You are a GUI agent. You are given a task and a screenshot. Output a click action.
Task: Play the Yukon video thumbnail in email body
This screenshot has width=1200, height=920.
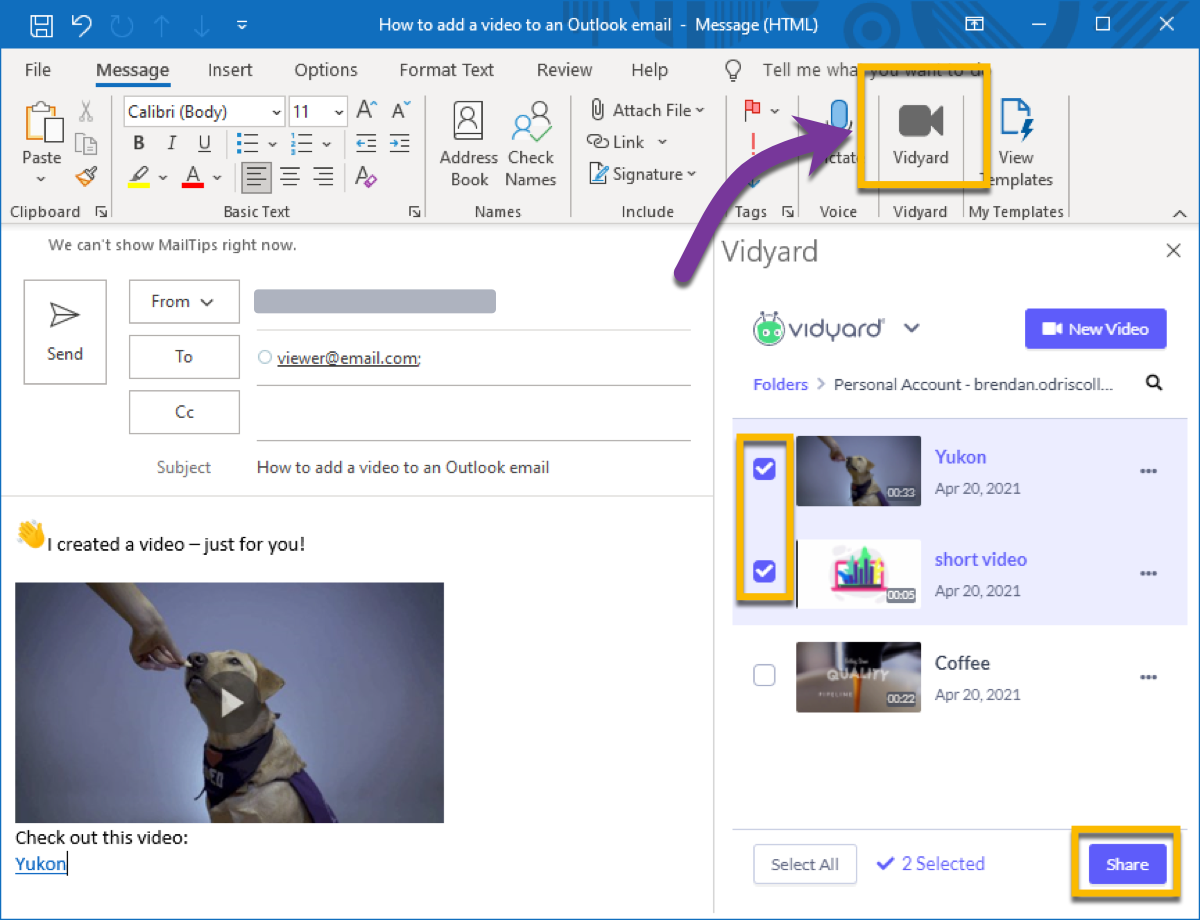230,703
